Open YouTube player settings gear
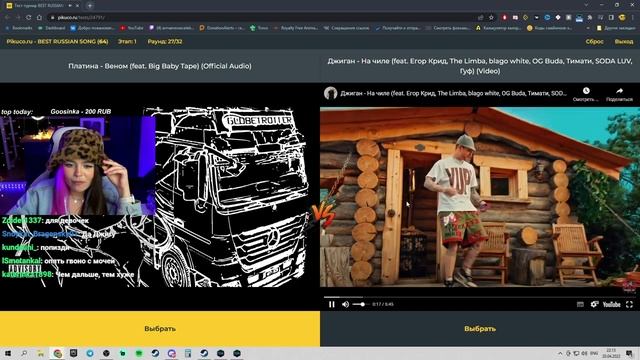Image resolution: width=640 pixels, height=360 pixels. [x=594, y=304]
